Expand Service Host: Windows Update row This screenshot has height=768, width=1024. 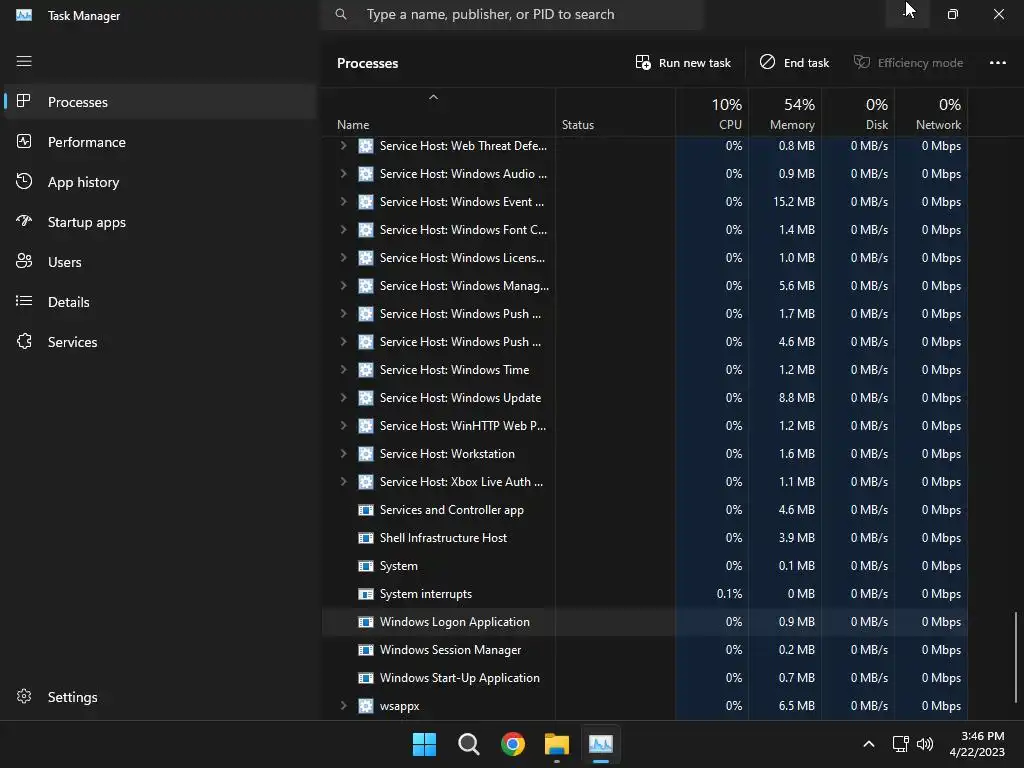point(343,398)
